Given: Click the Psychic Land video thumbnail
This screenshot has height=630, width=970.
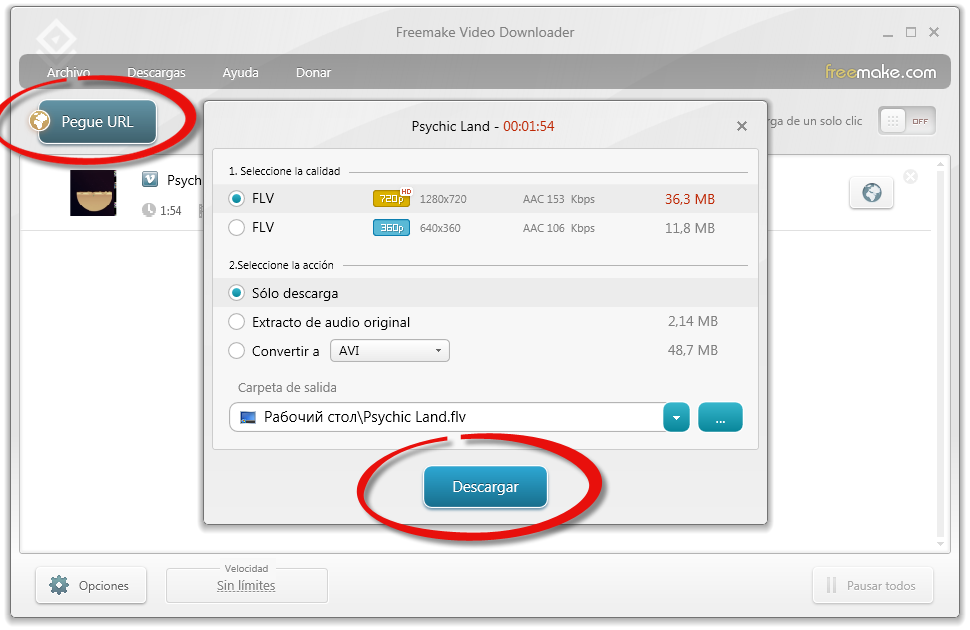Looking at the screenshot, I should point(93,193).
